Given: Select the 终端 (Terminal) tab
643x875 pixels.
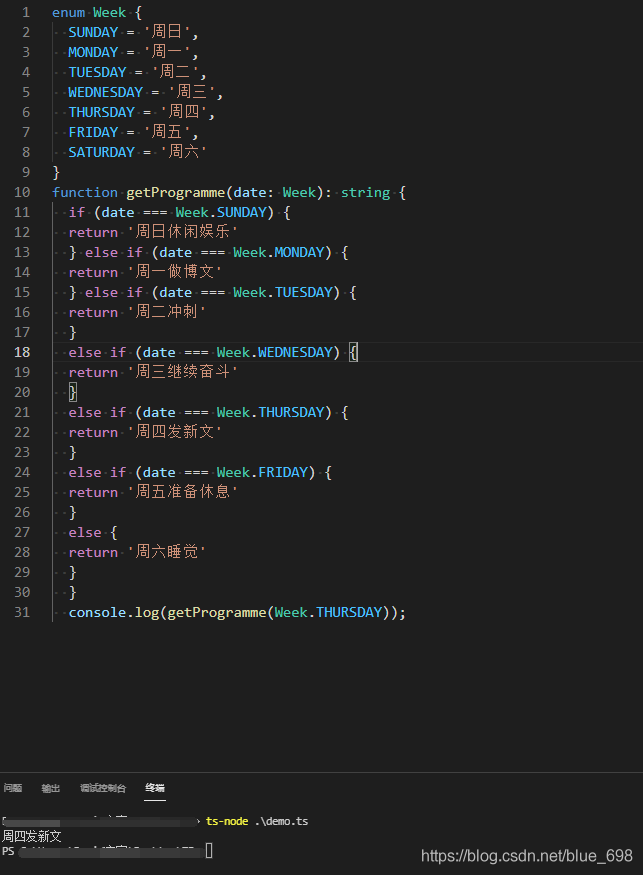Looking at the screenshot, I should click(x=155, y=788).
